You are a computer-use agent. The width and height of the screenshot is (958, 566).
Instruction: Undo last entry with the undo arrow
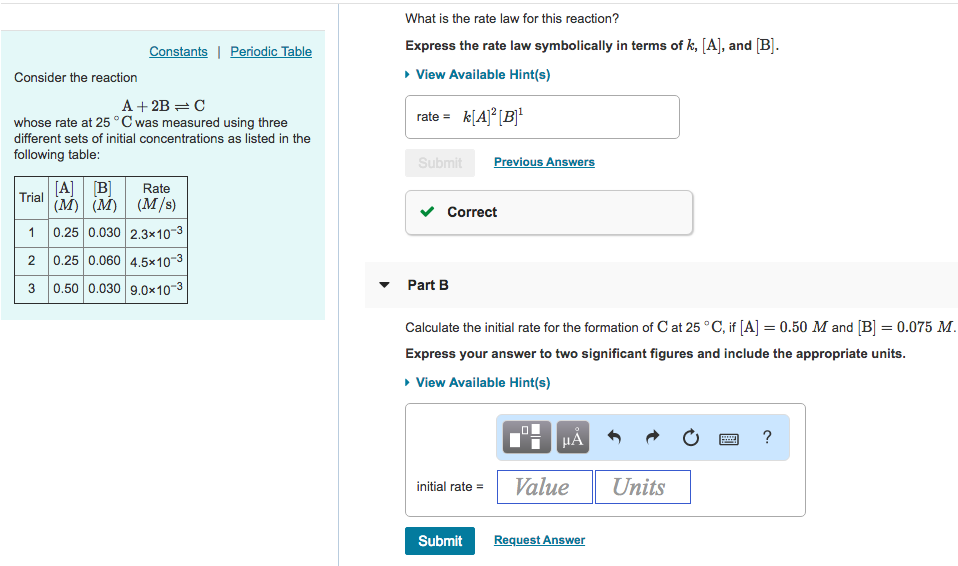coord(614,437)
